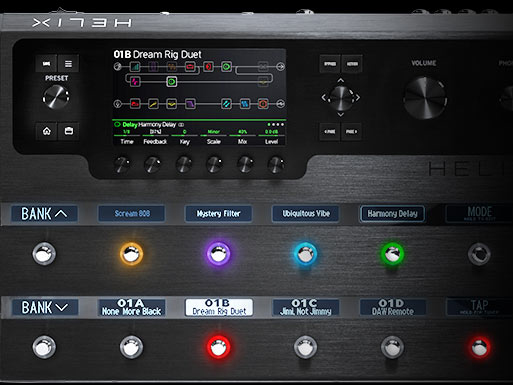Stomp the red TAP tempo footswitch
Image resolution: width=513 pixels, height=385 pixels.
[x=479, y=347]
